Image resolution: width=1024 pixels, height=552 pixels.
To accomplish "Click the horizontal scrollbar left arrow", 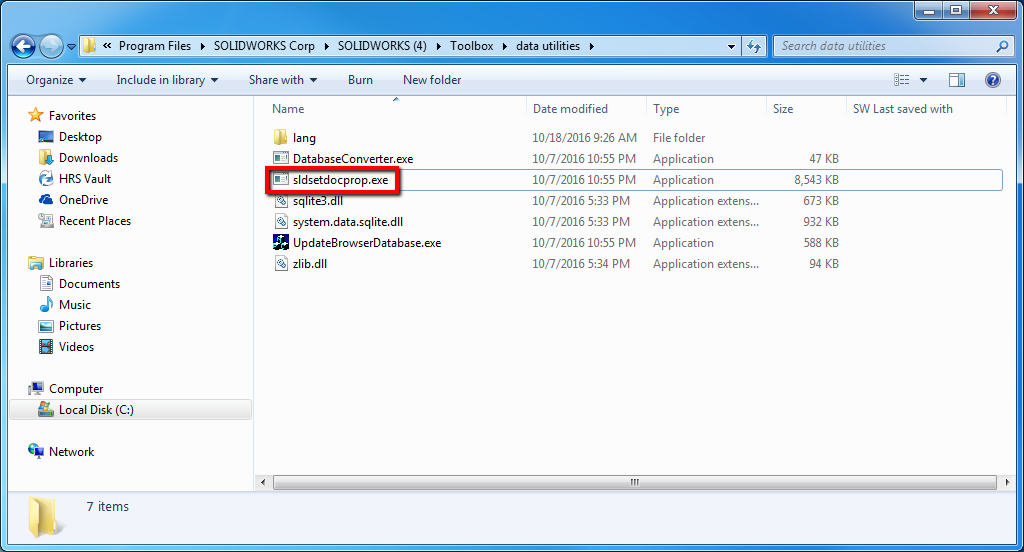I will point(263,482).
